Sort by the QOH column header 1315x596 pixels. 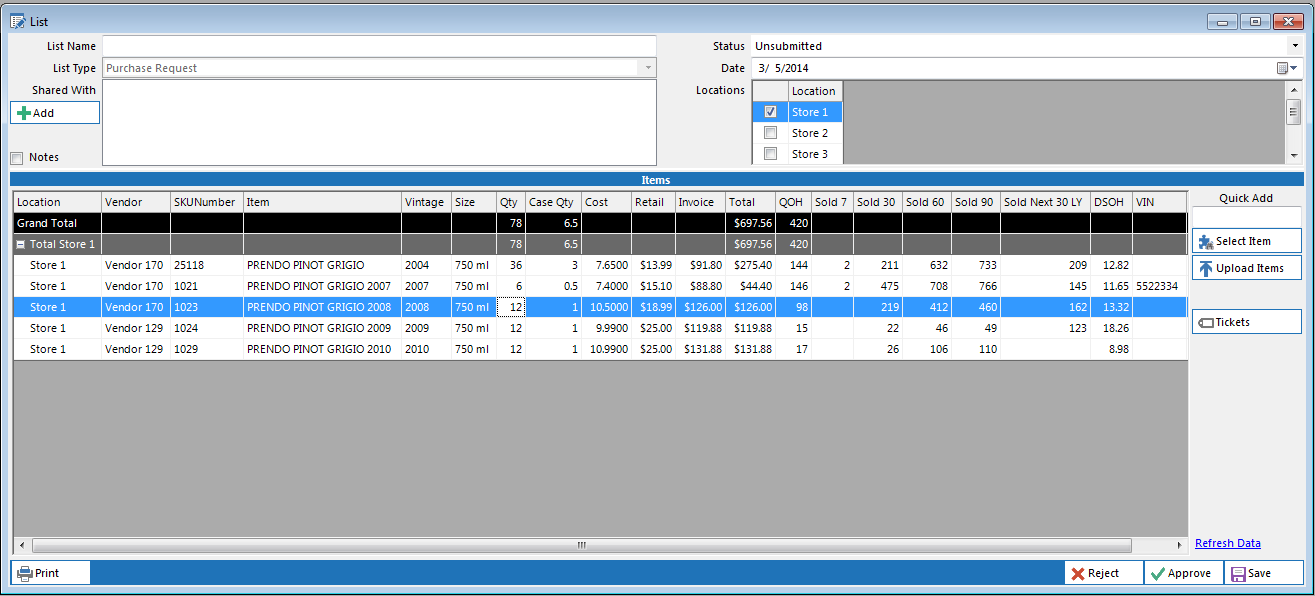click(793, 202)
